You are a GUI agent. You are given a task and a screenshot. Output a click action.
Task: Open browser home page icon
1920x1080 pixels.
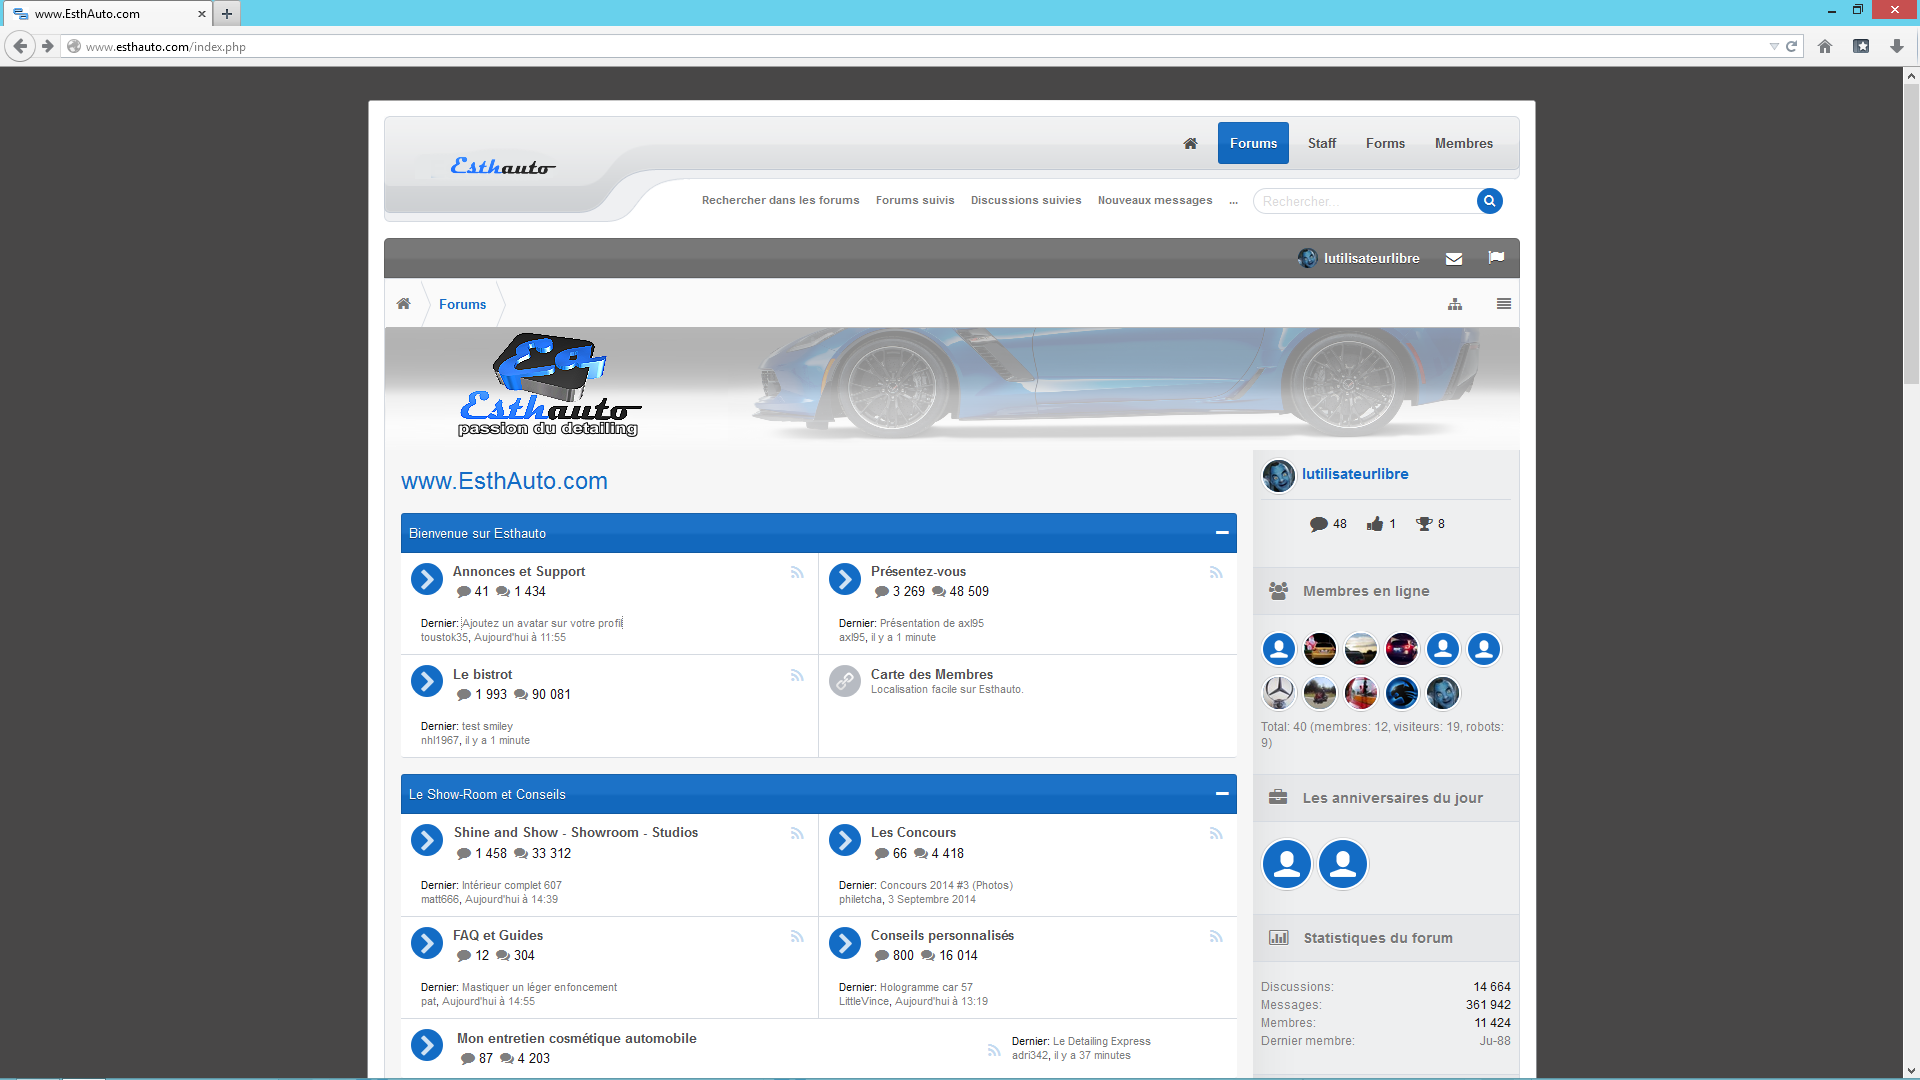click(1825, 46)
